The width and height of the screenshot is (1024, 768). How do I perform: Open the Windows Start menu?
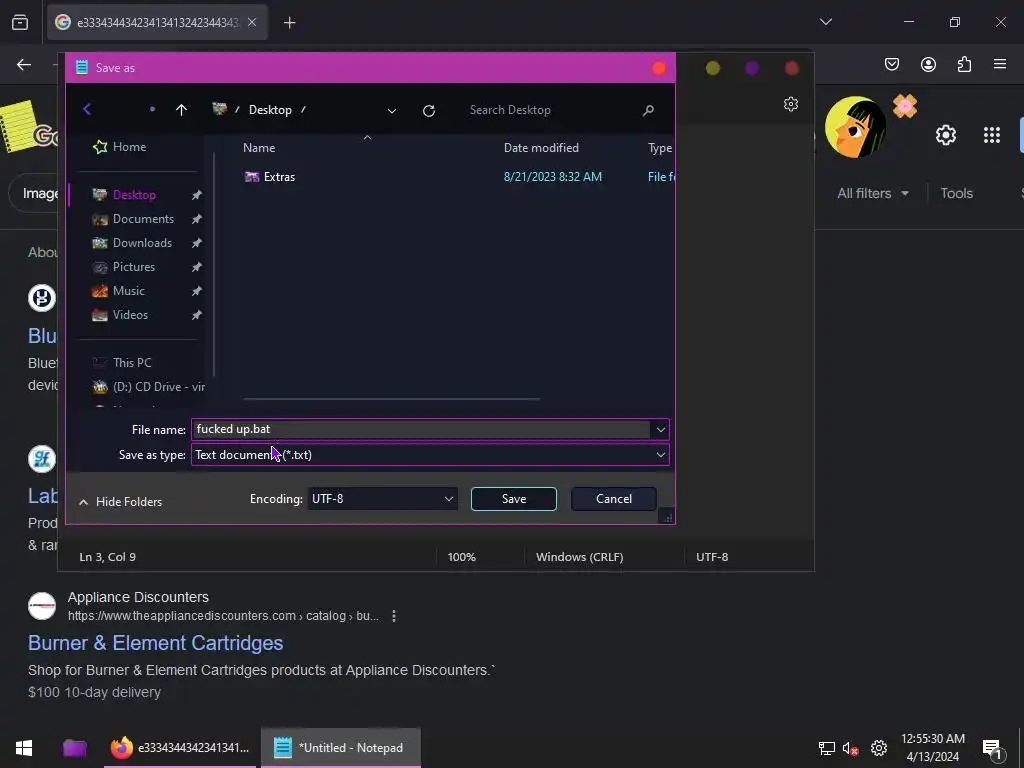pyautogui.click(x=24, y=748)
